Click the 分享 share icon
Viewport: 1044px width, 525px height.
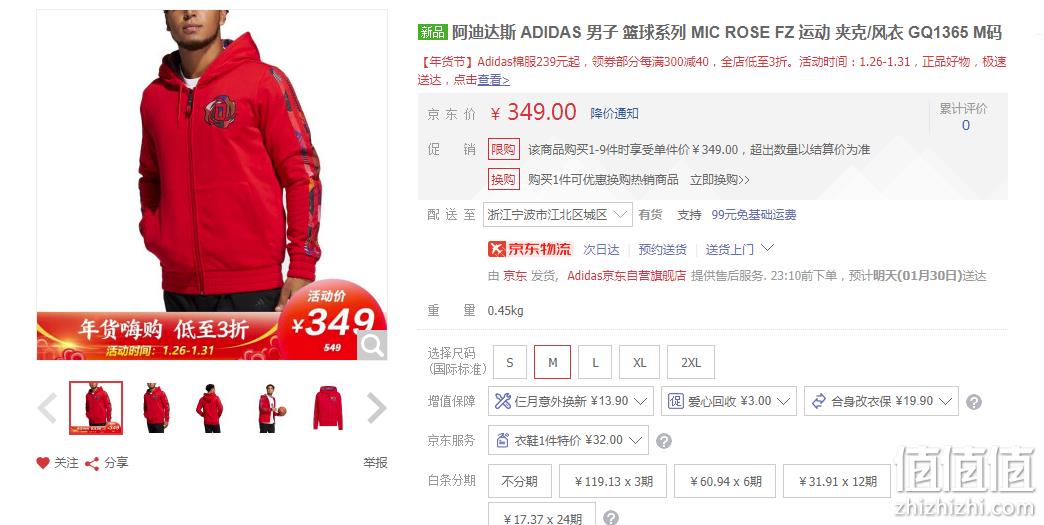(x=92, y=463)
